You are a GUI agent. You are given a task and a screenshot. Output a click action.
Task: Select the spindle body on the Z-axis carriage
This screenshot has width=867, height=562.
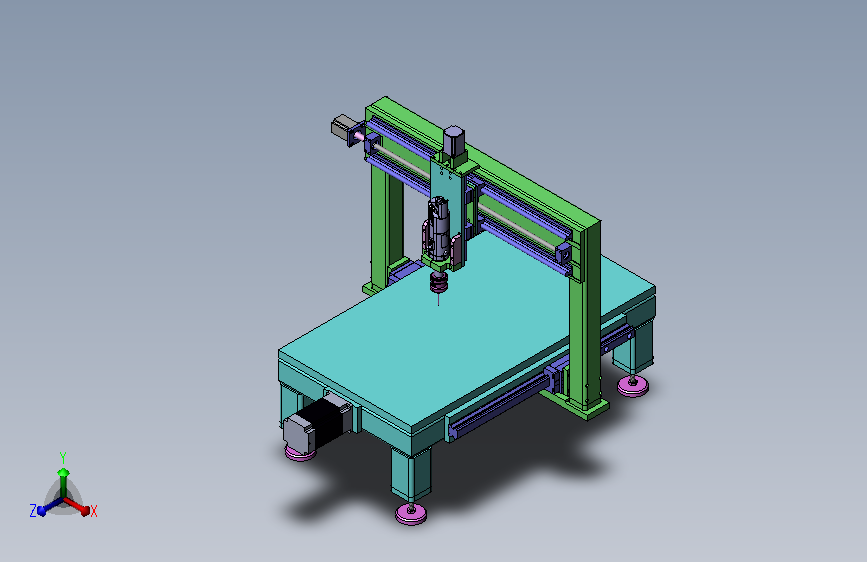[x=438, y=230]
